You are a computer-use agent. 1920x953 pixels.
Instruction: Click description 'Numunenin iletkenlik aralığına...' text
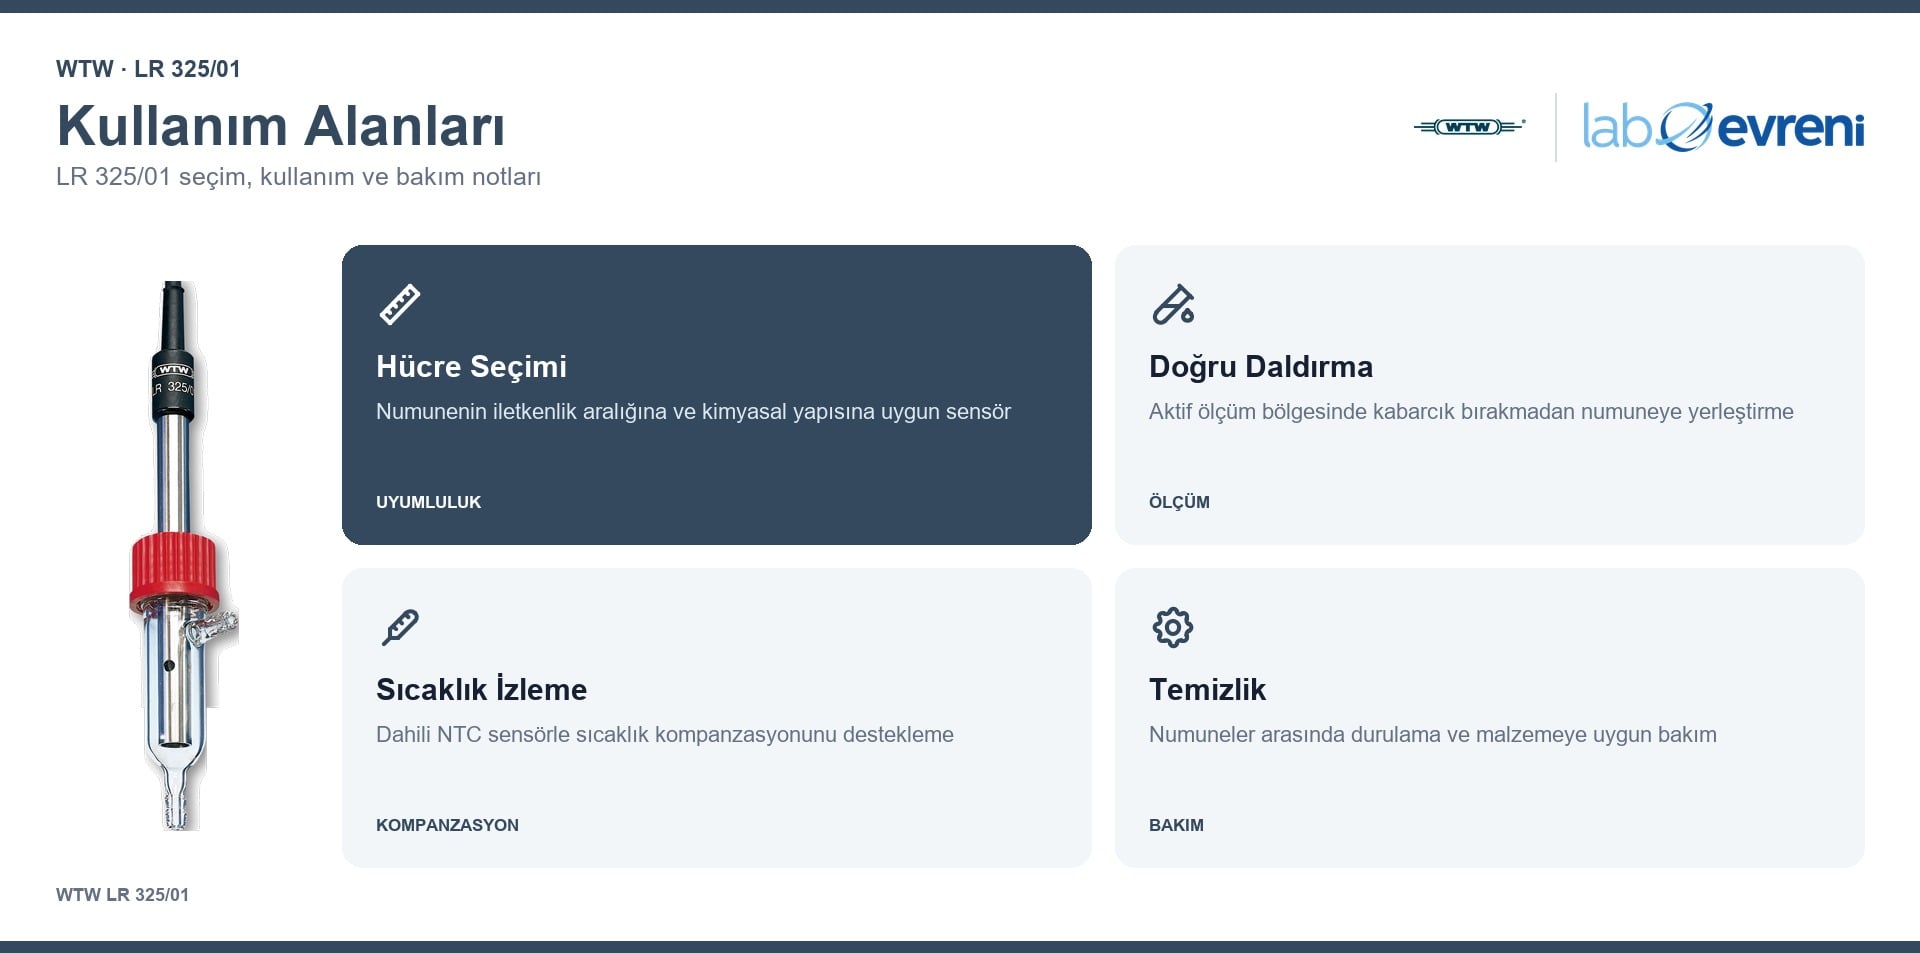693,412
